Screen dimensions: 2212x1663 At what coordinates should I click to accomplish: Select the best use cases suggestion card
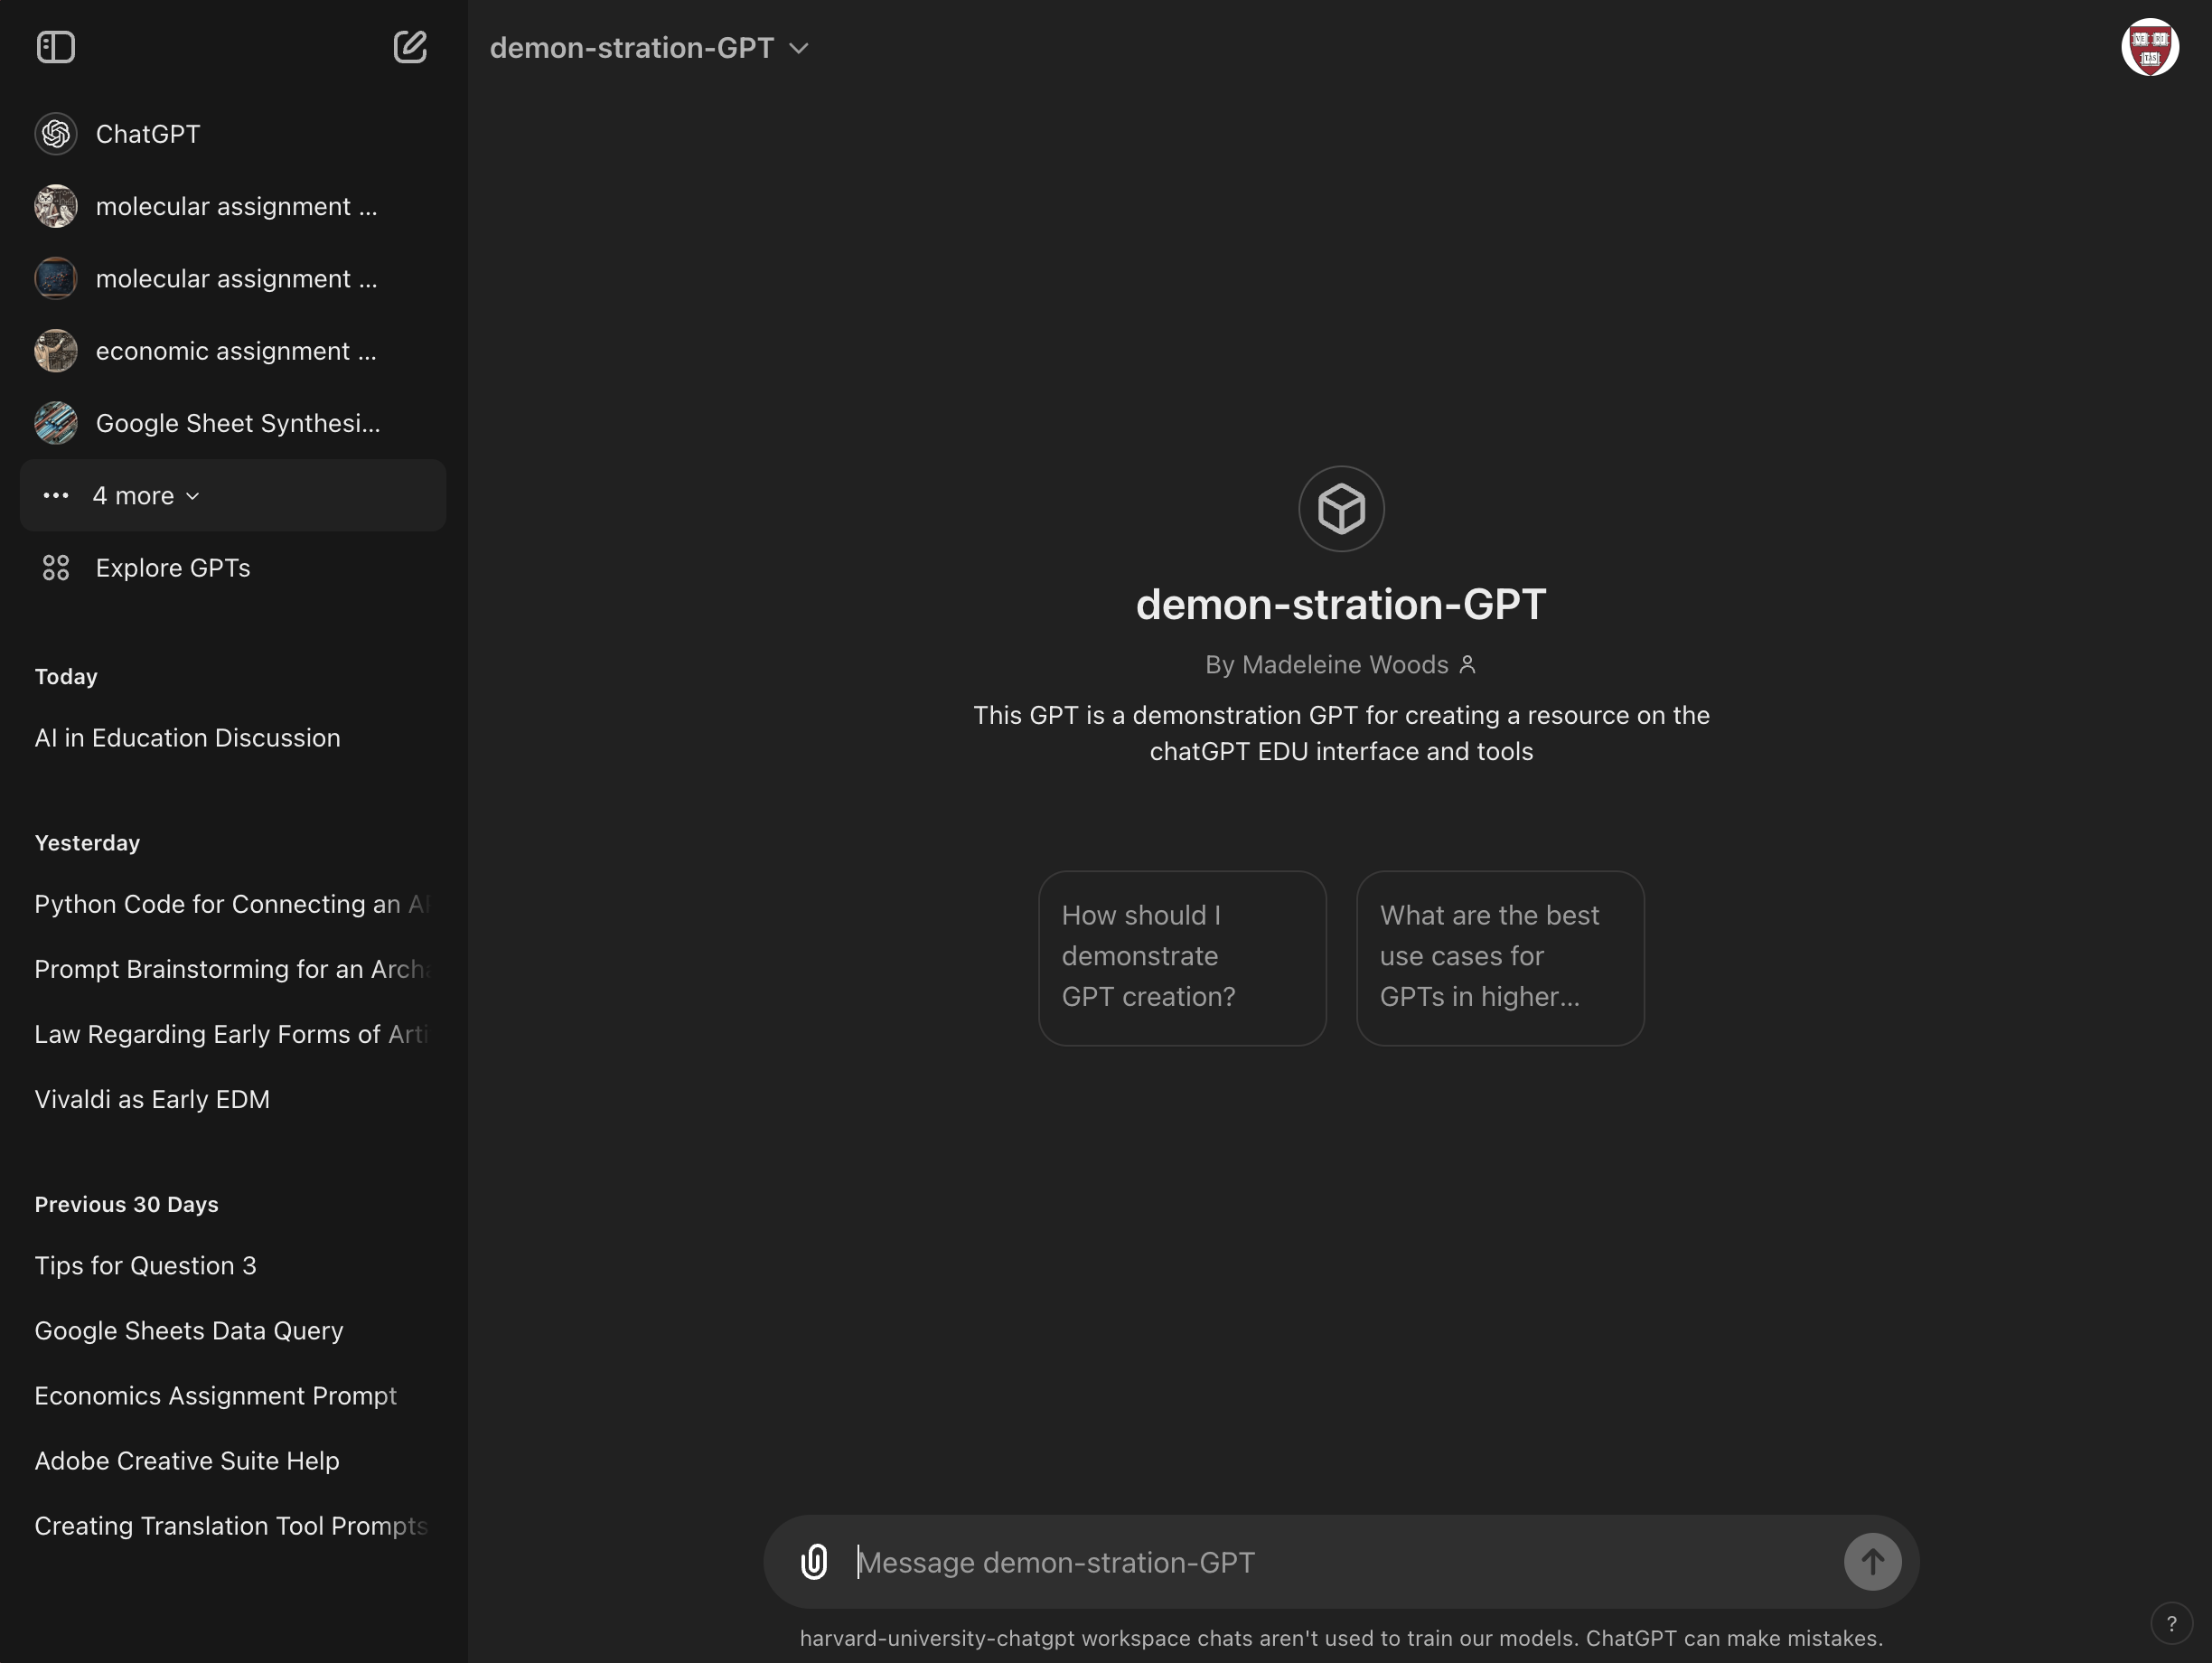pyautogui.click(x=1498, y=957)
